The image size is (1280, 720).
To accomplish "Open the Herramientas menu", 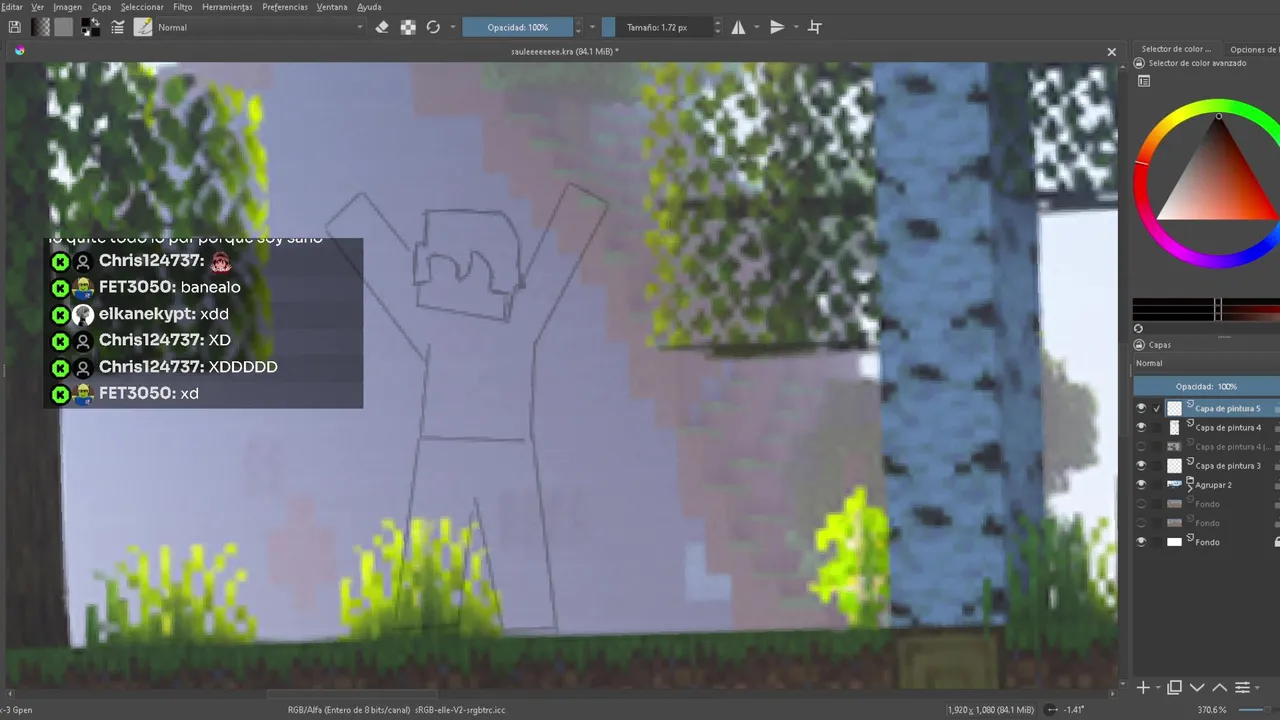I will (227, 7).
